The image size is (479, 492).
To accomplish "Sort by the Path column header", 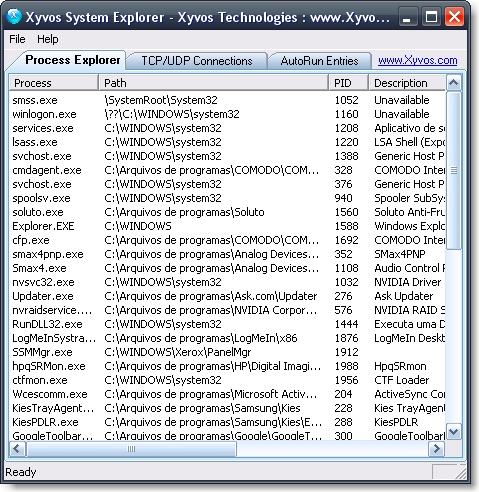I will point(214,83).
